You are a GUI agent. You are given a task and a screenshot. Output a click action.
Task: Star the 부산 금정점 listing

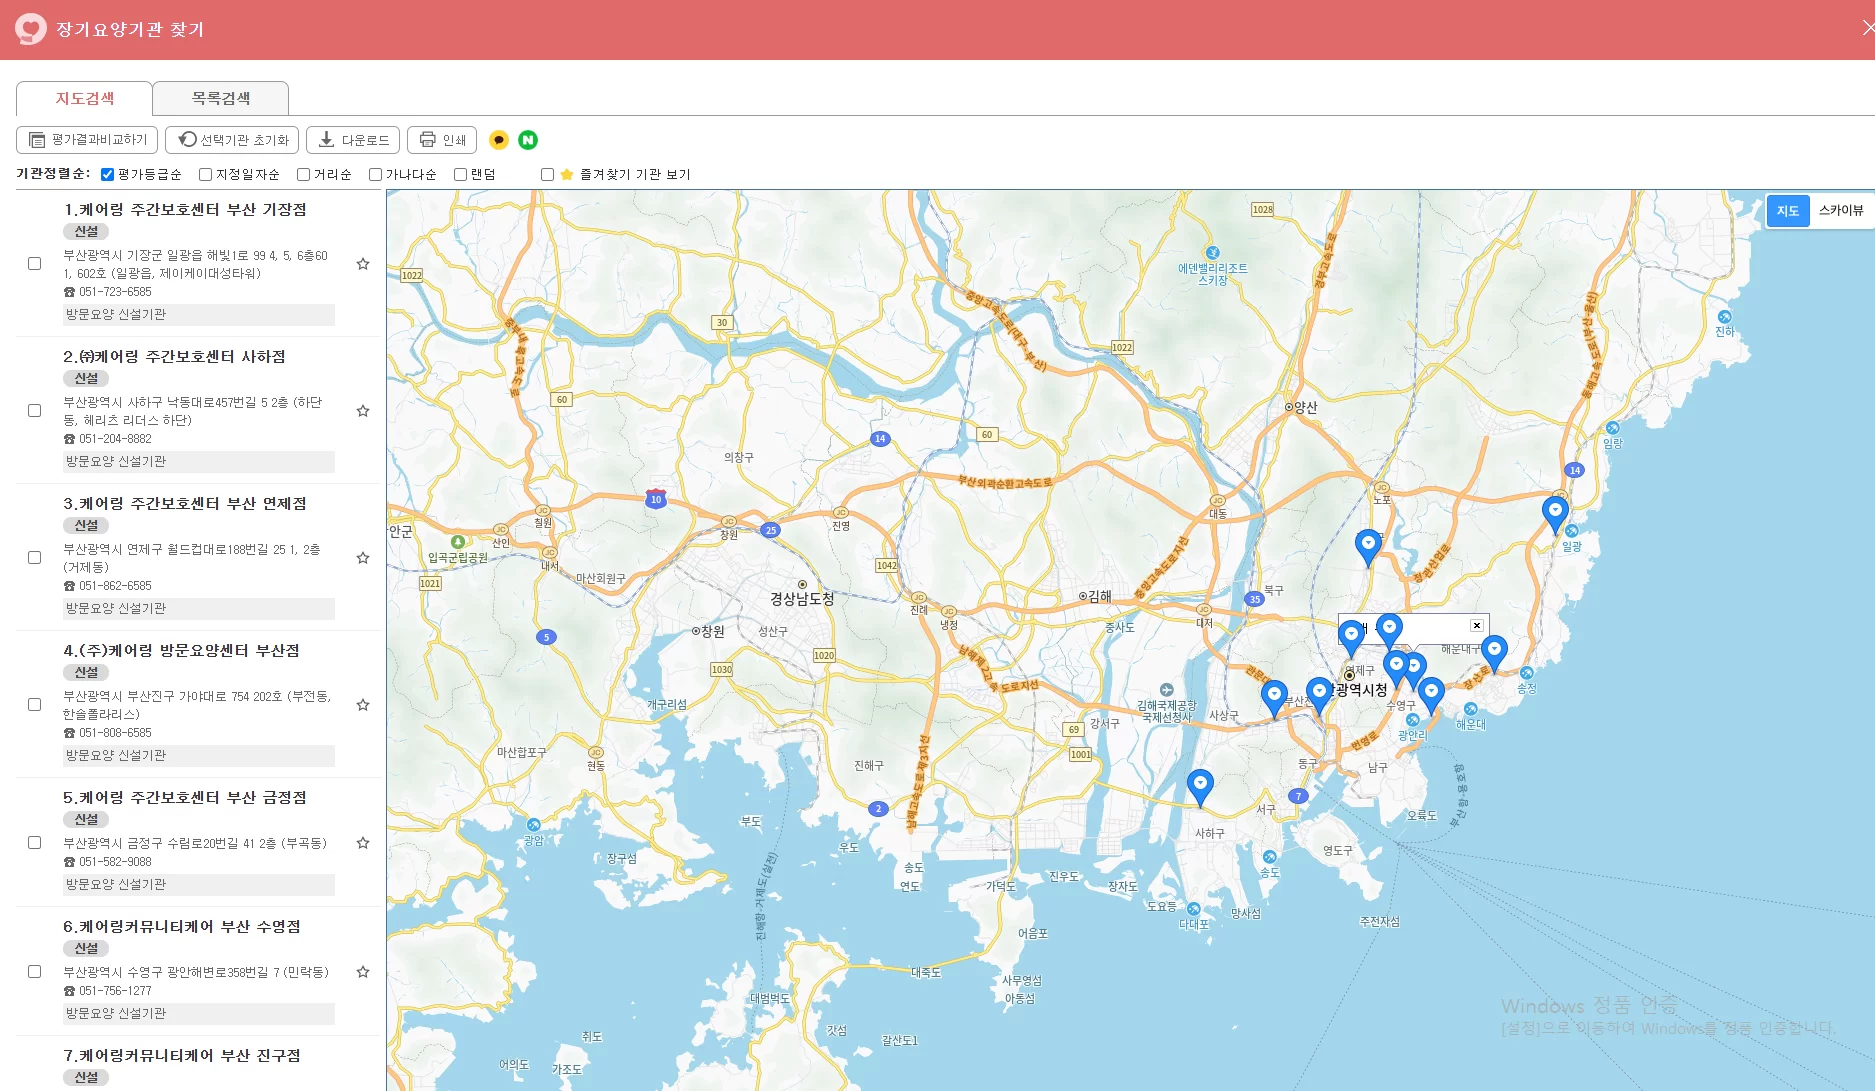click(363, 843)
